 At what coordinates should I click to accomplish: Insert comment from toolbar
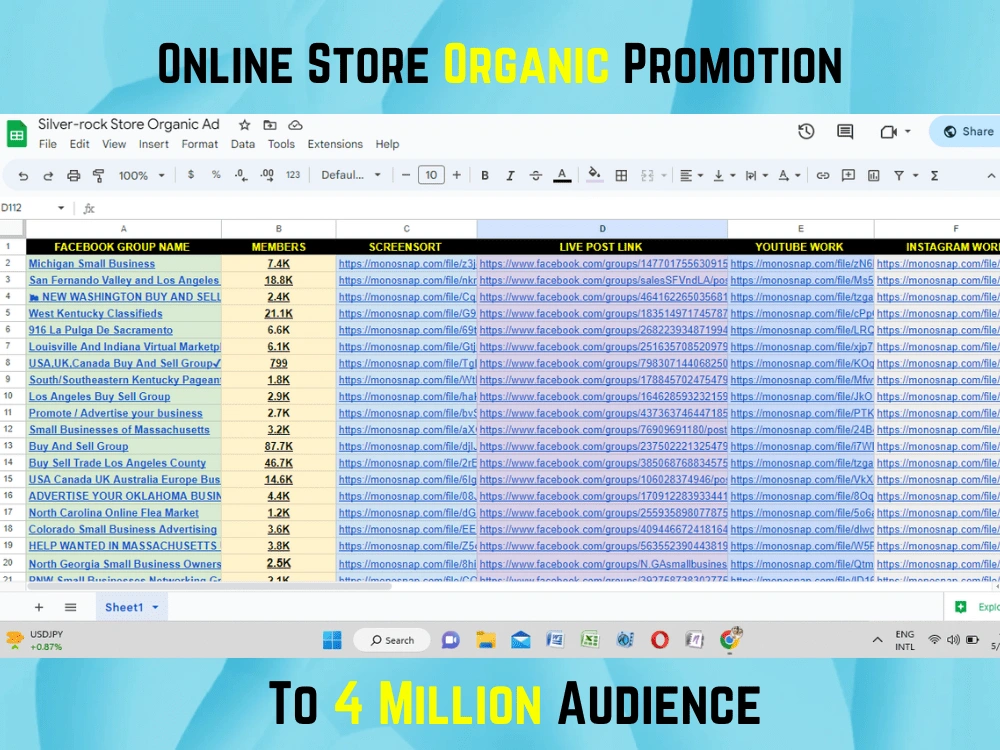point(848,175)
